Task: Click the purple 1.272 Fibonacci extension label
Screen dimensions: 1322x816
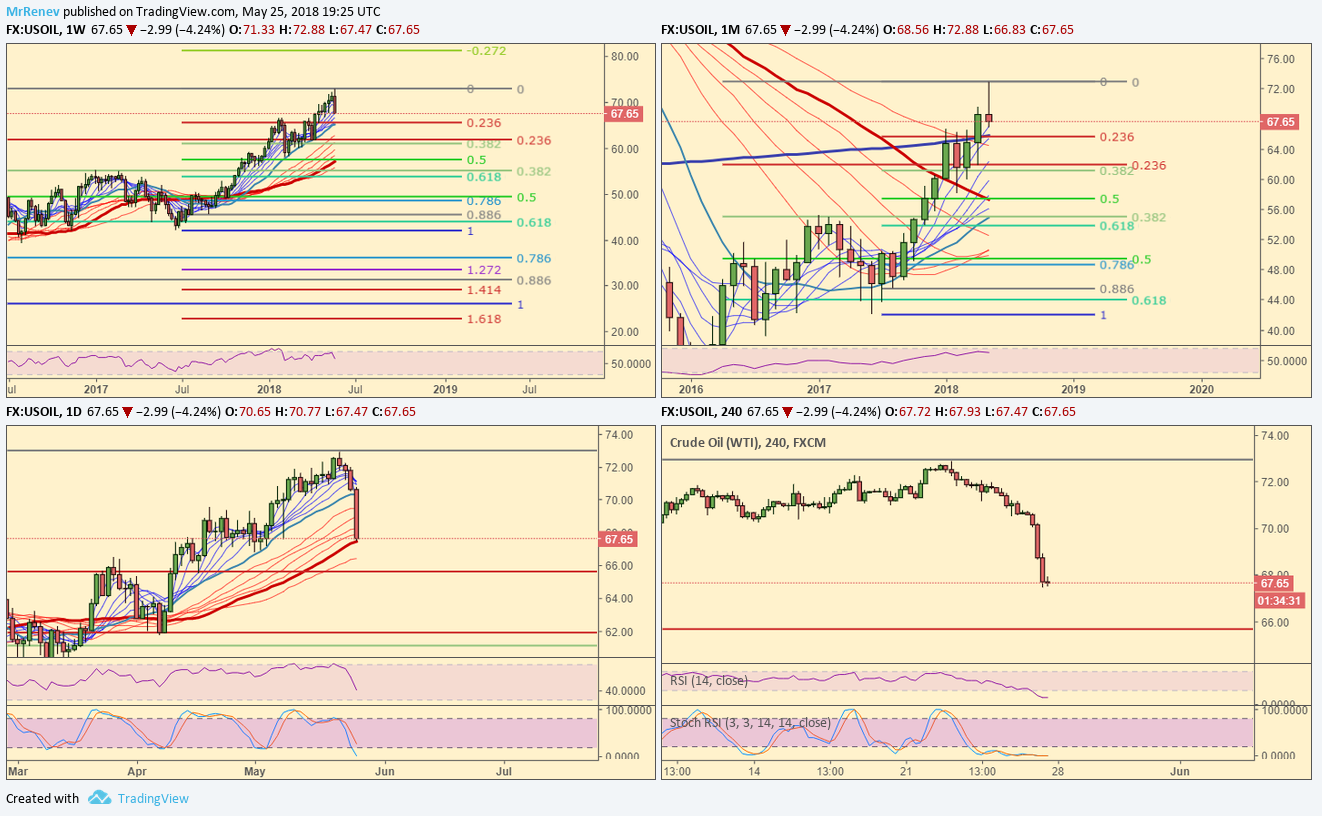Action: 483,270
